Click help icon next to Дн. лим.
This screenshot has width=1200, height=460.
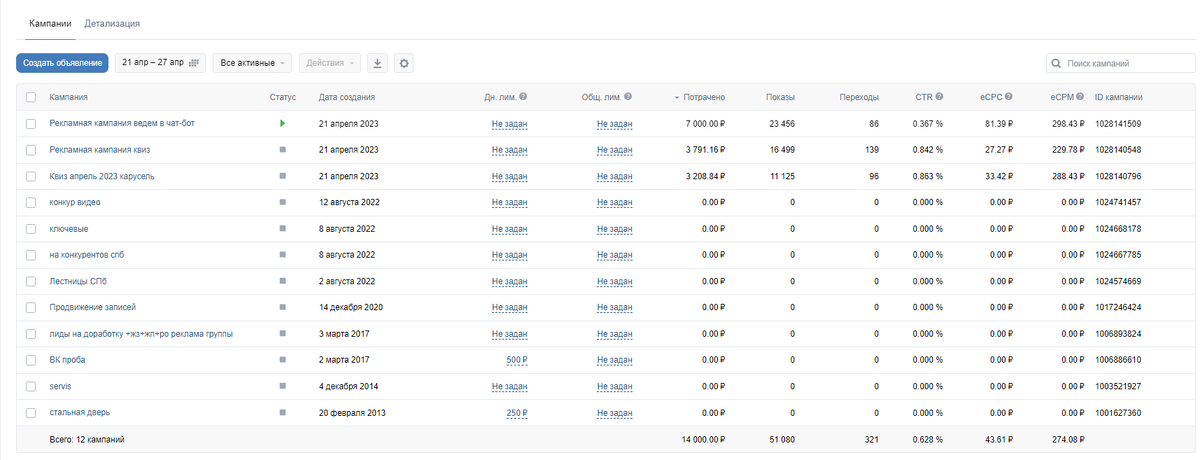[x=523, y=97]
